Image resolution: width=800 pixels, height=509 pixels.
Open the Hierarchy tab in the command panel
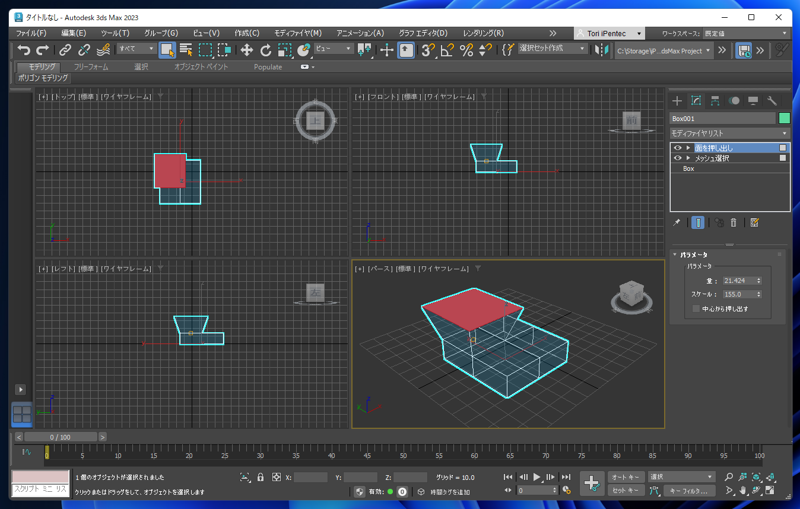point(715,100)
